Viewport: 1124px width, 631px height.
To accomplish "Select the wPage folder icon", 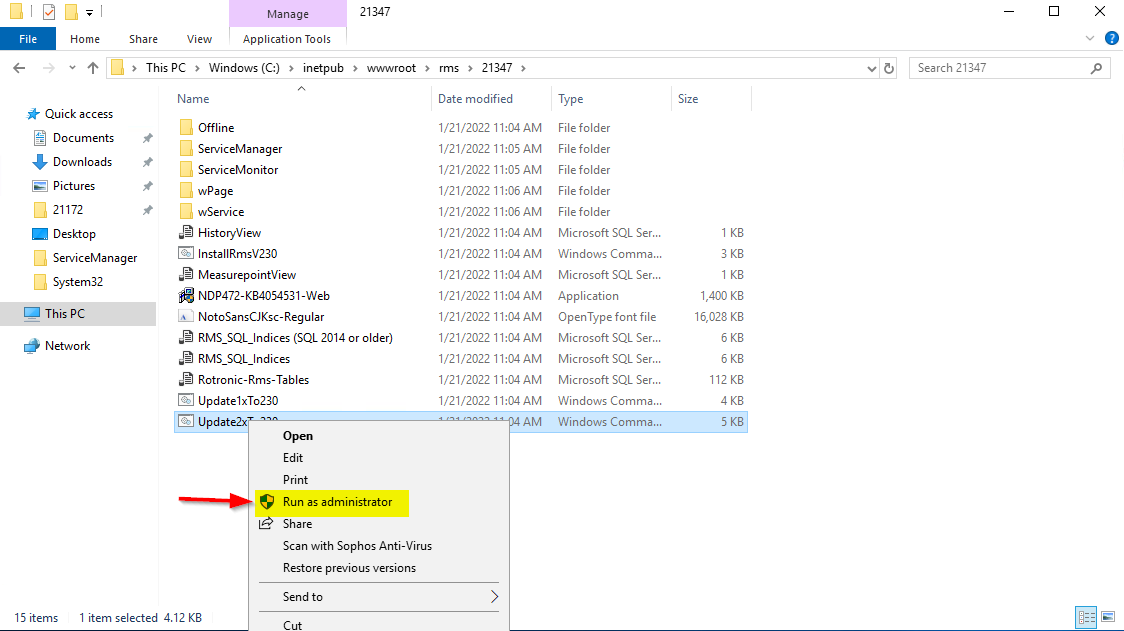I will [x=186, y=191].
